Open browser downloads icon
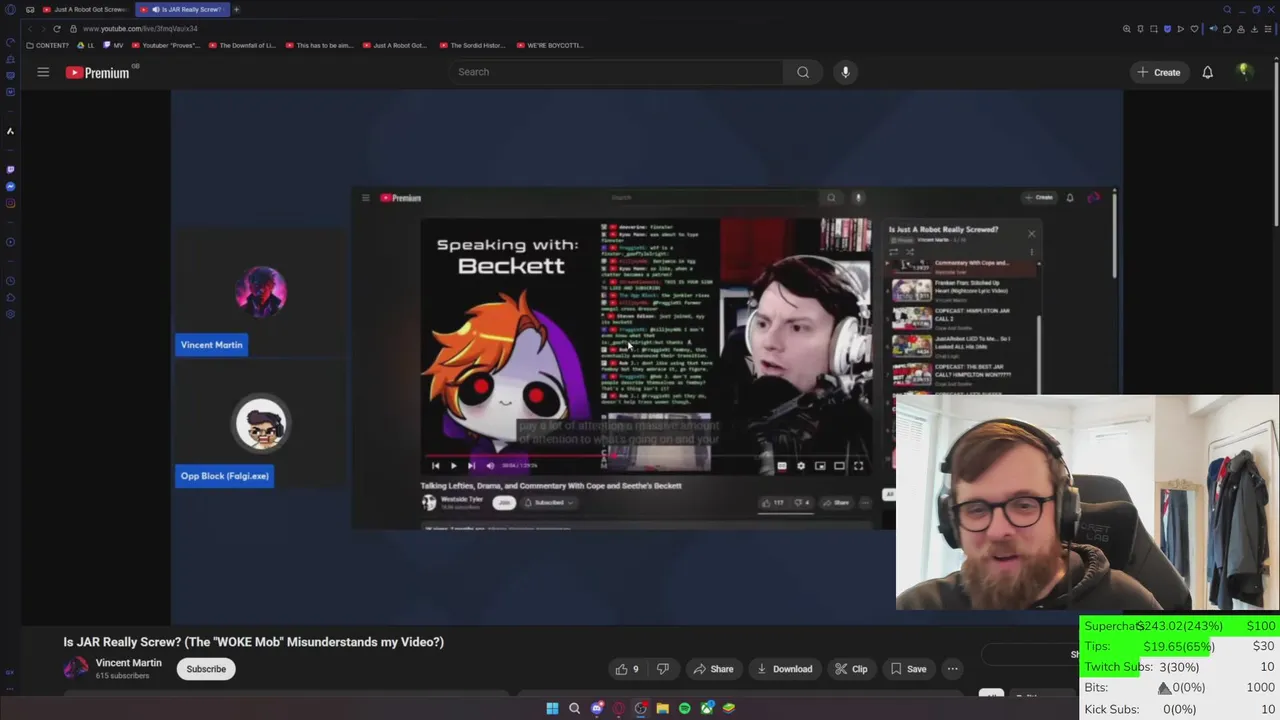 coord(1254,29)
